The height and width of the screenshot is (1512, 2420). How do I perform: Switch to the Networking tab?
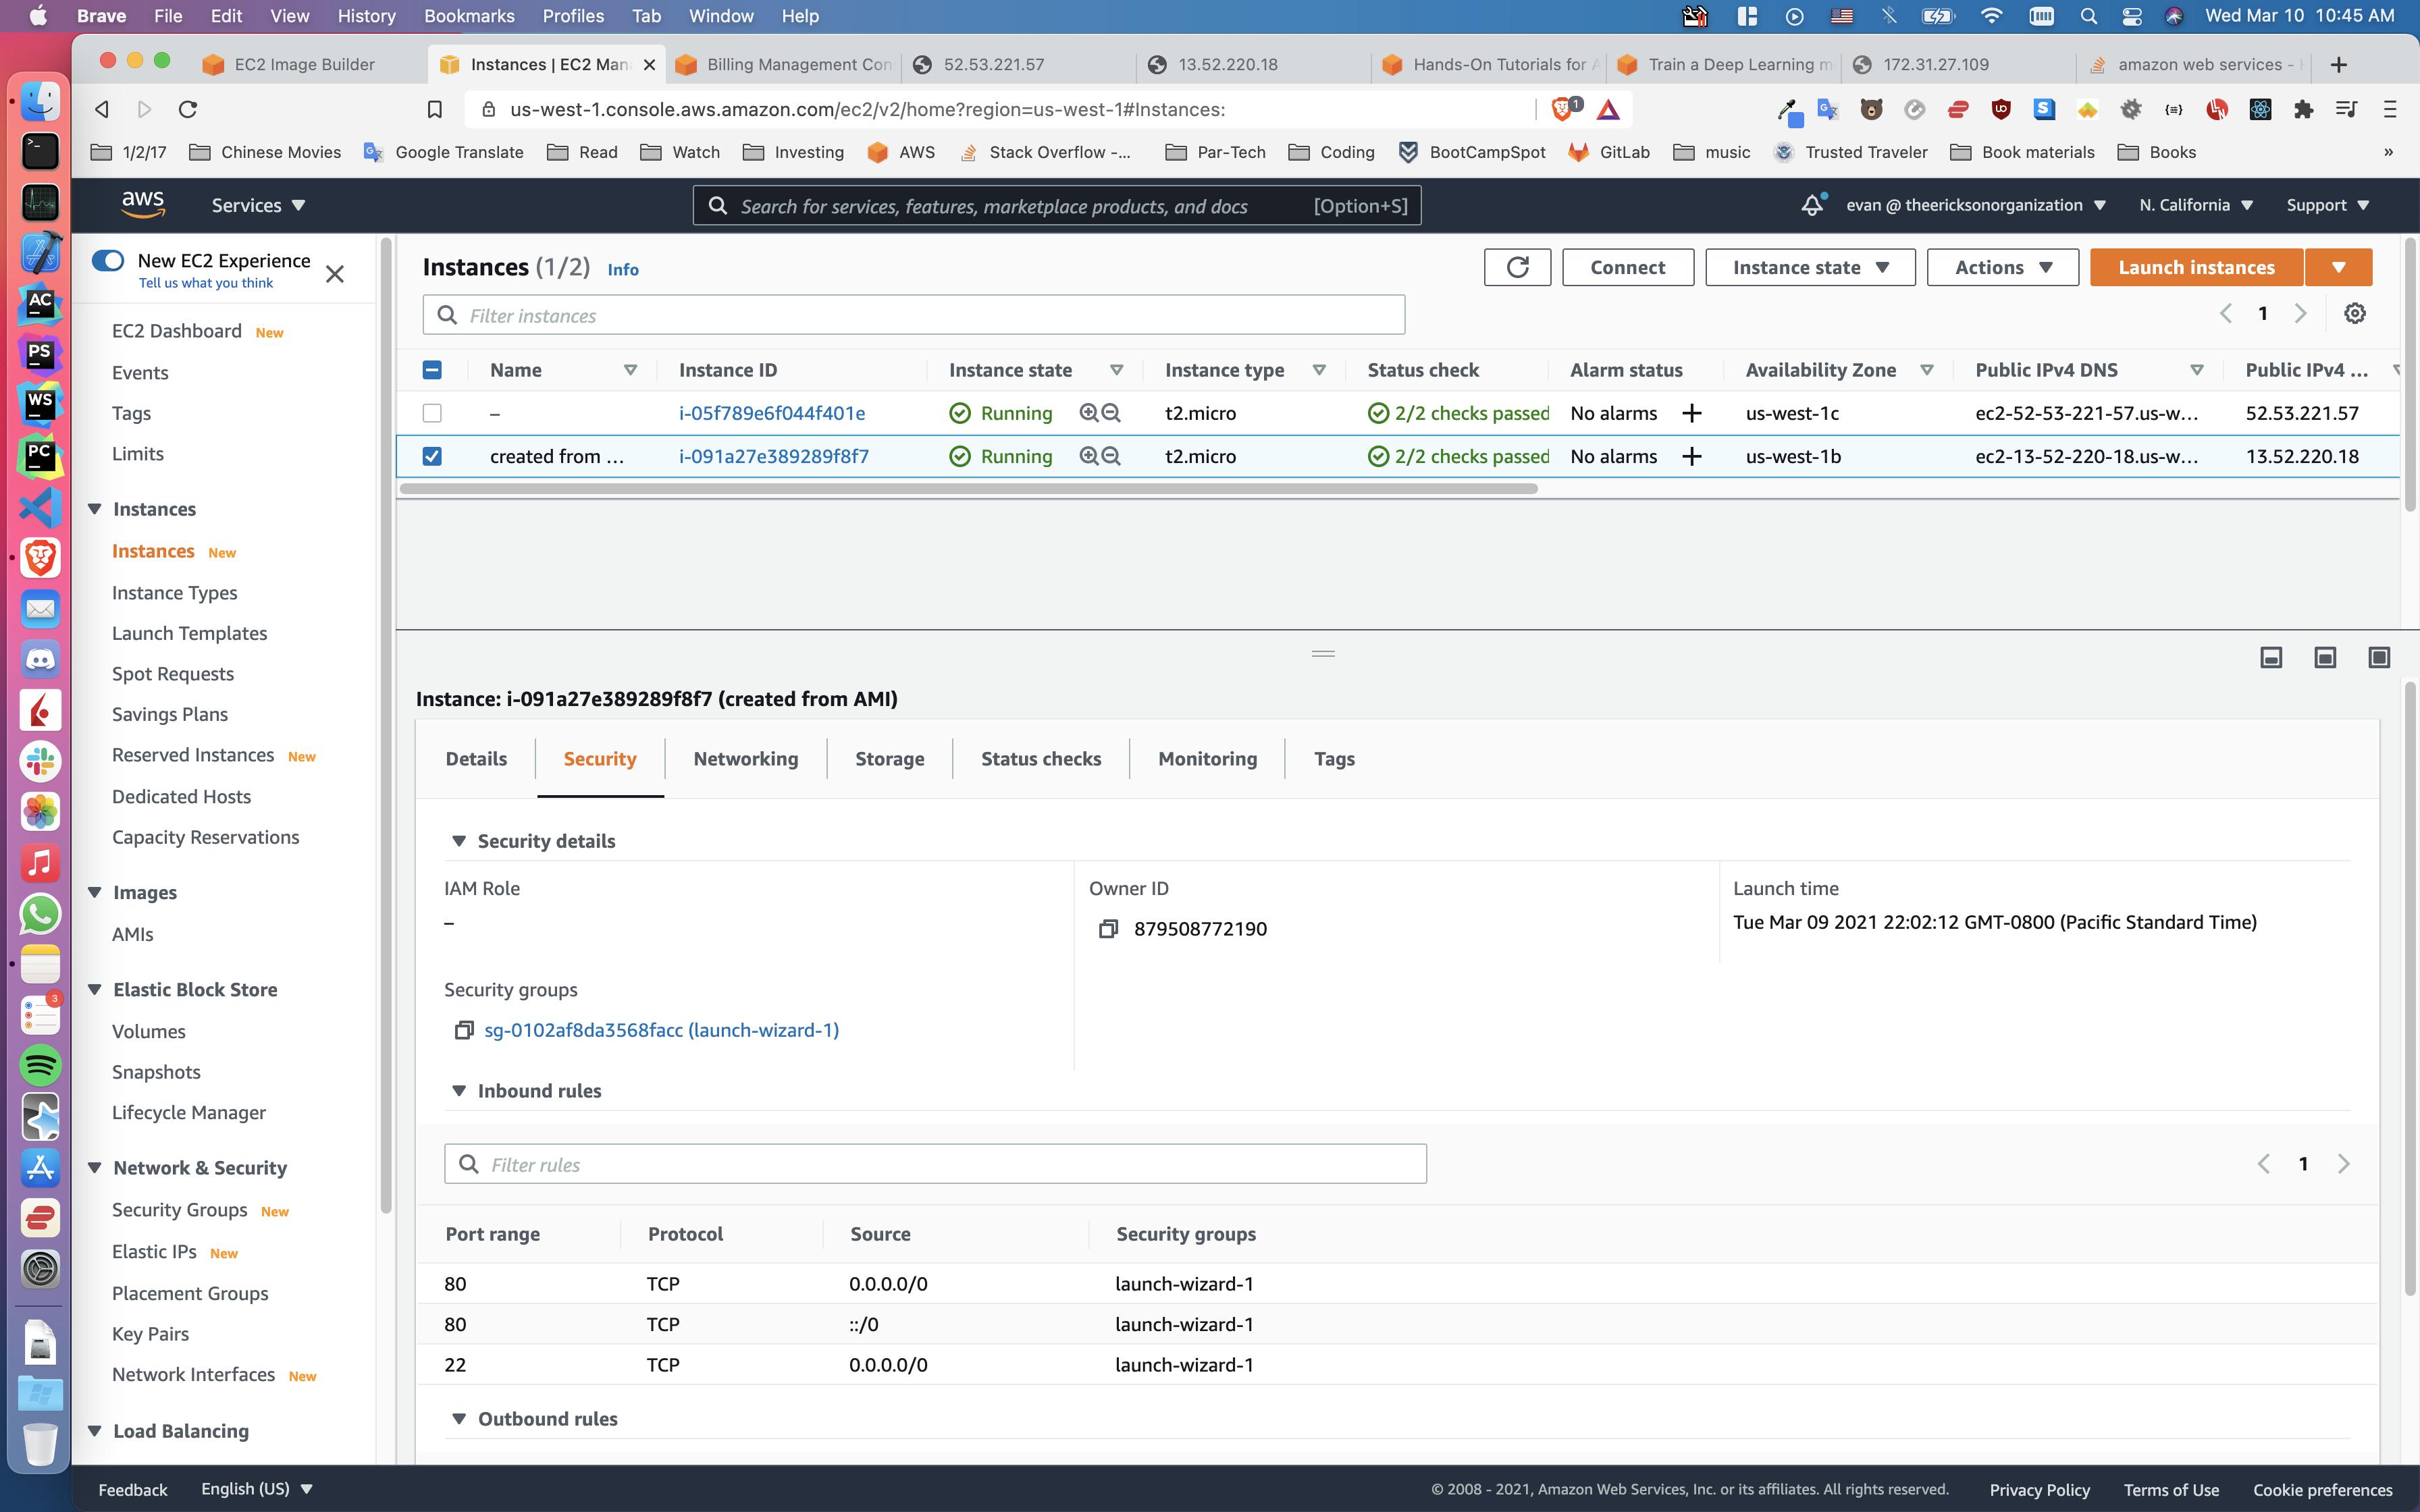745,759
